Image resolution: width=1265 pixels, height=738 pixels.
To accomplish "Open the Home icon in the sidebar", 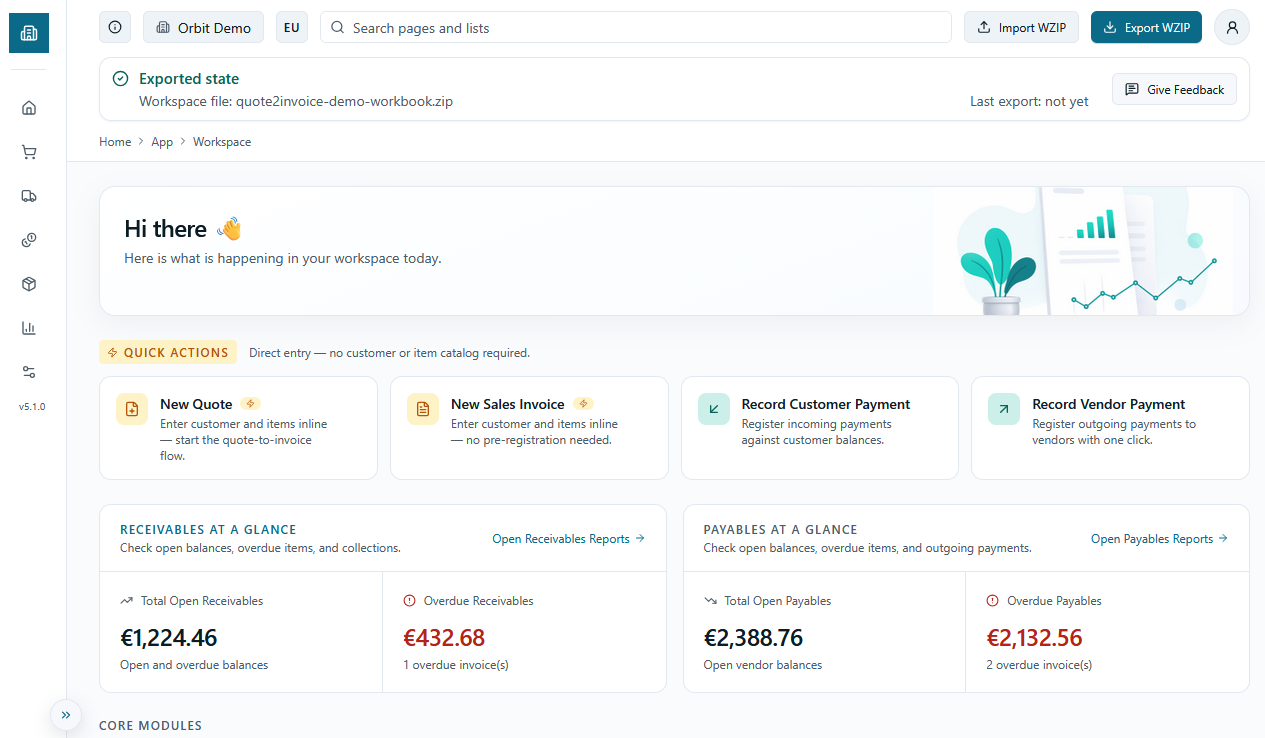I will point(29,107).
